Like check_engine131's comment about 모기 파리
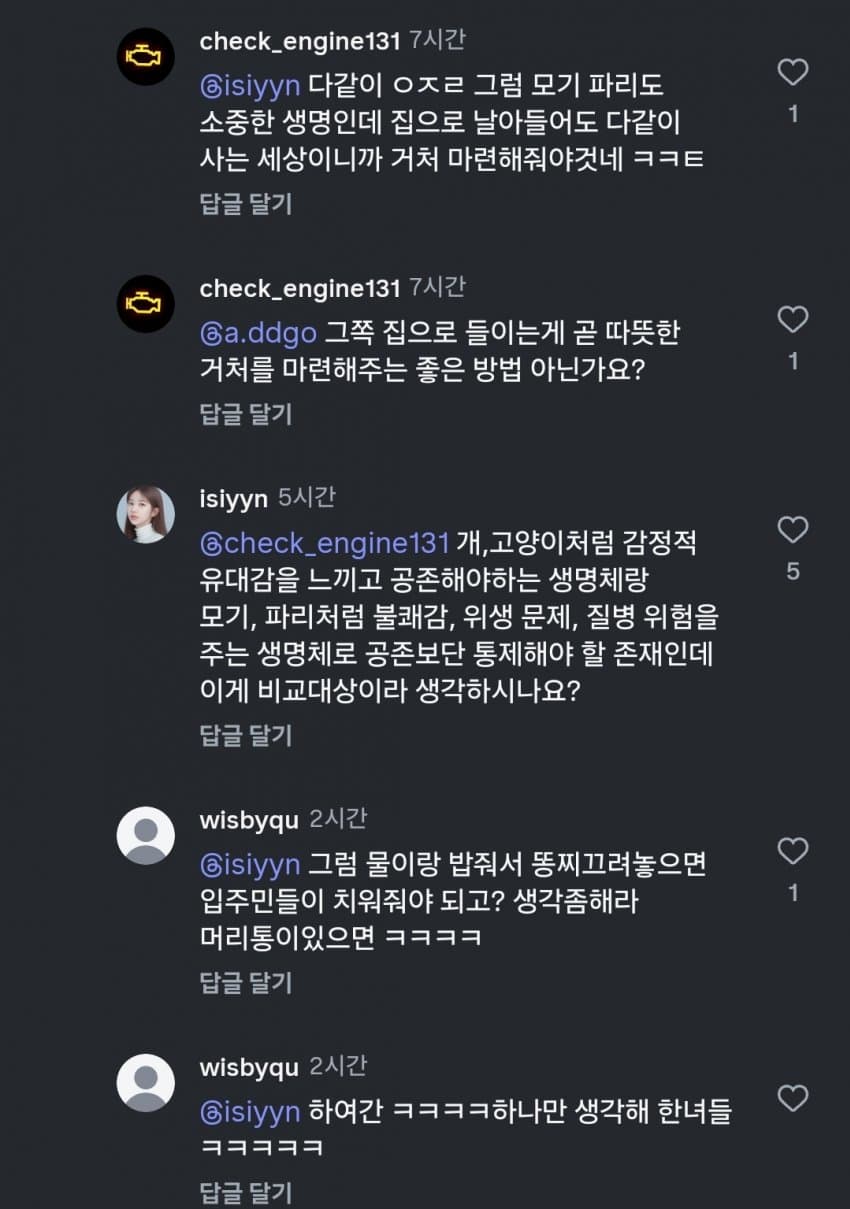This screenshot has height=1209, width=850. pos(793,72)
